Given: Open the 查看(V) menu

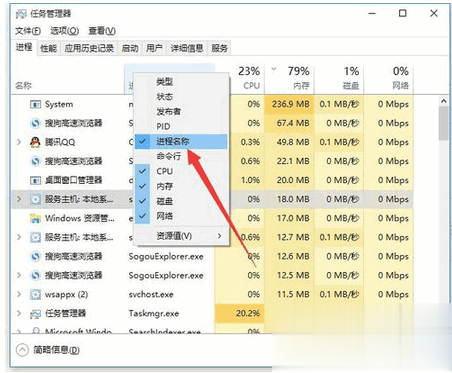Looking at the screenshot, I should tap(102, 31).
